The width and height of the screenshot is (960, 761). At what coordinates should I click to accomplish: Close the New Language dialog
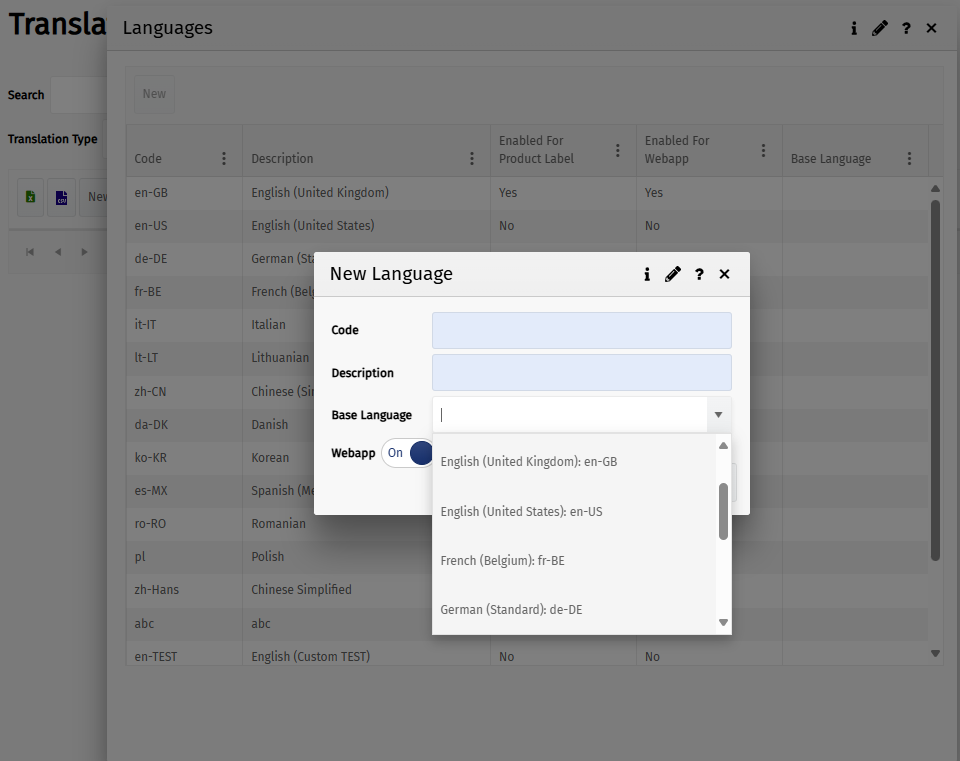(x=724, y=274)
